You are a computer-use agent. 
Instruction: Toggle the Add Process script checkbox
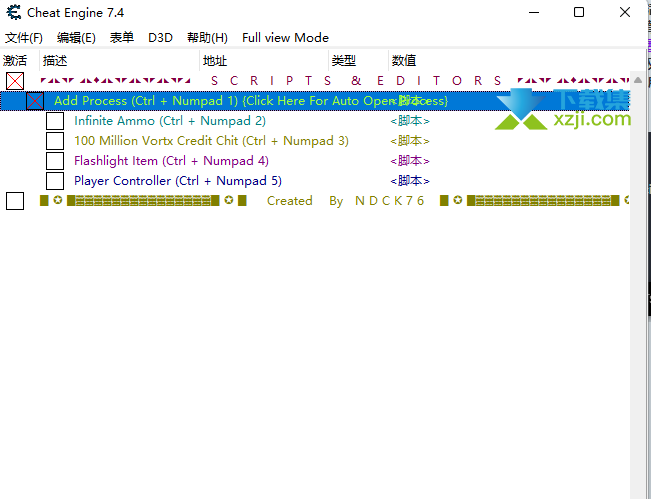pos(35,101)
